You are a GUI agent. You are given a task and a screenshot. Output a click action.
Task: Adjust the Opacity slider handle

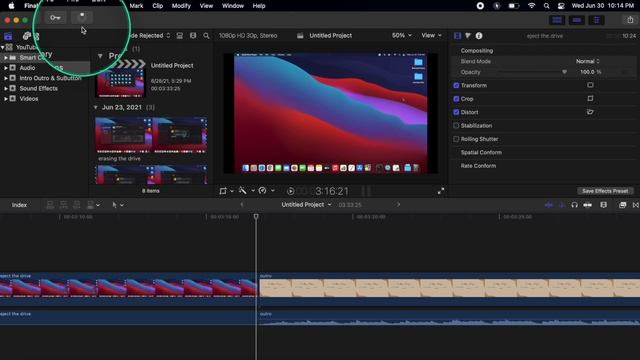point(564,72)
